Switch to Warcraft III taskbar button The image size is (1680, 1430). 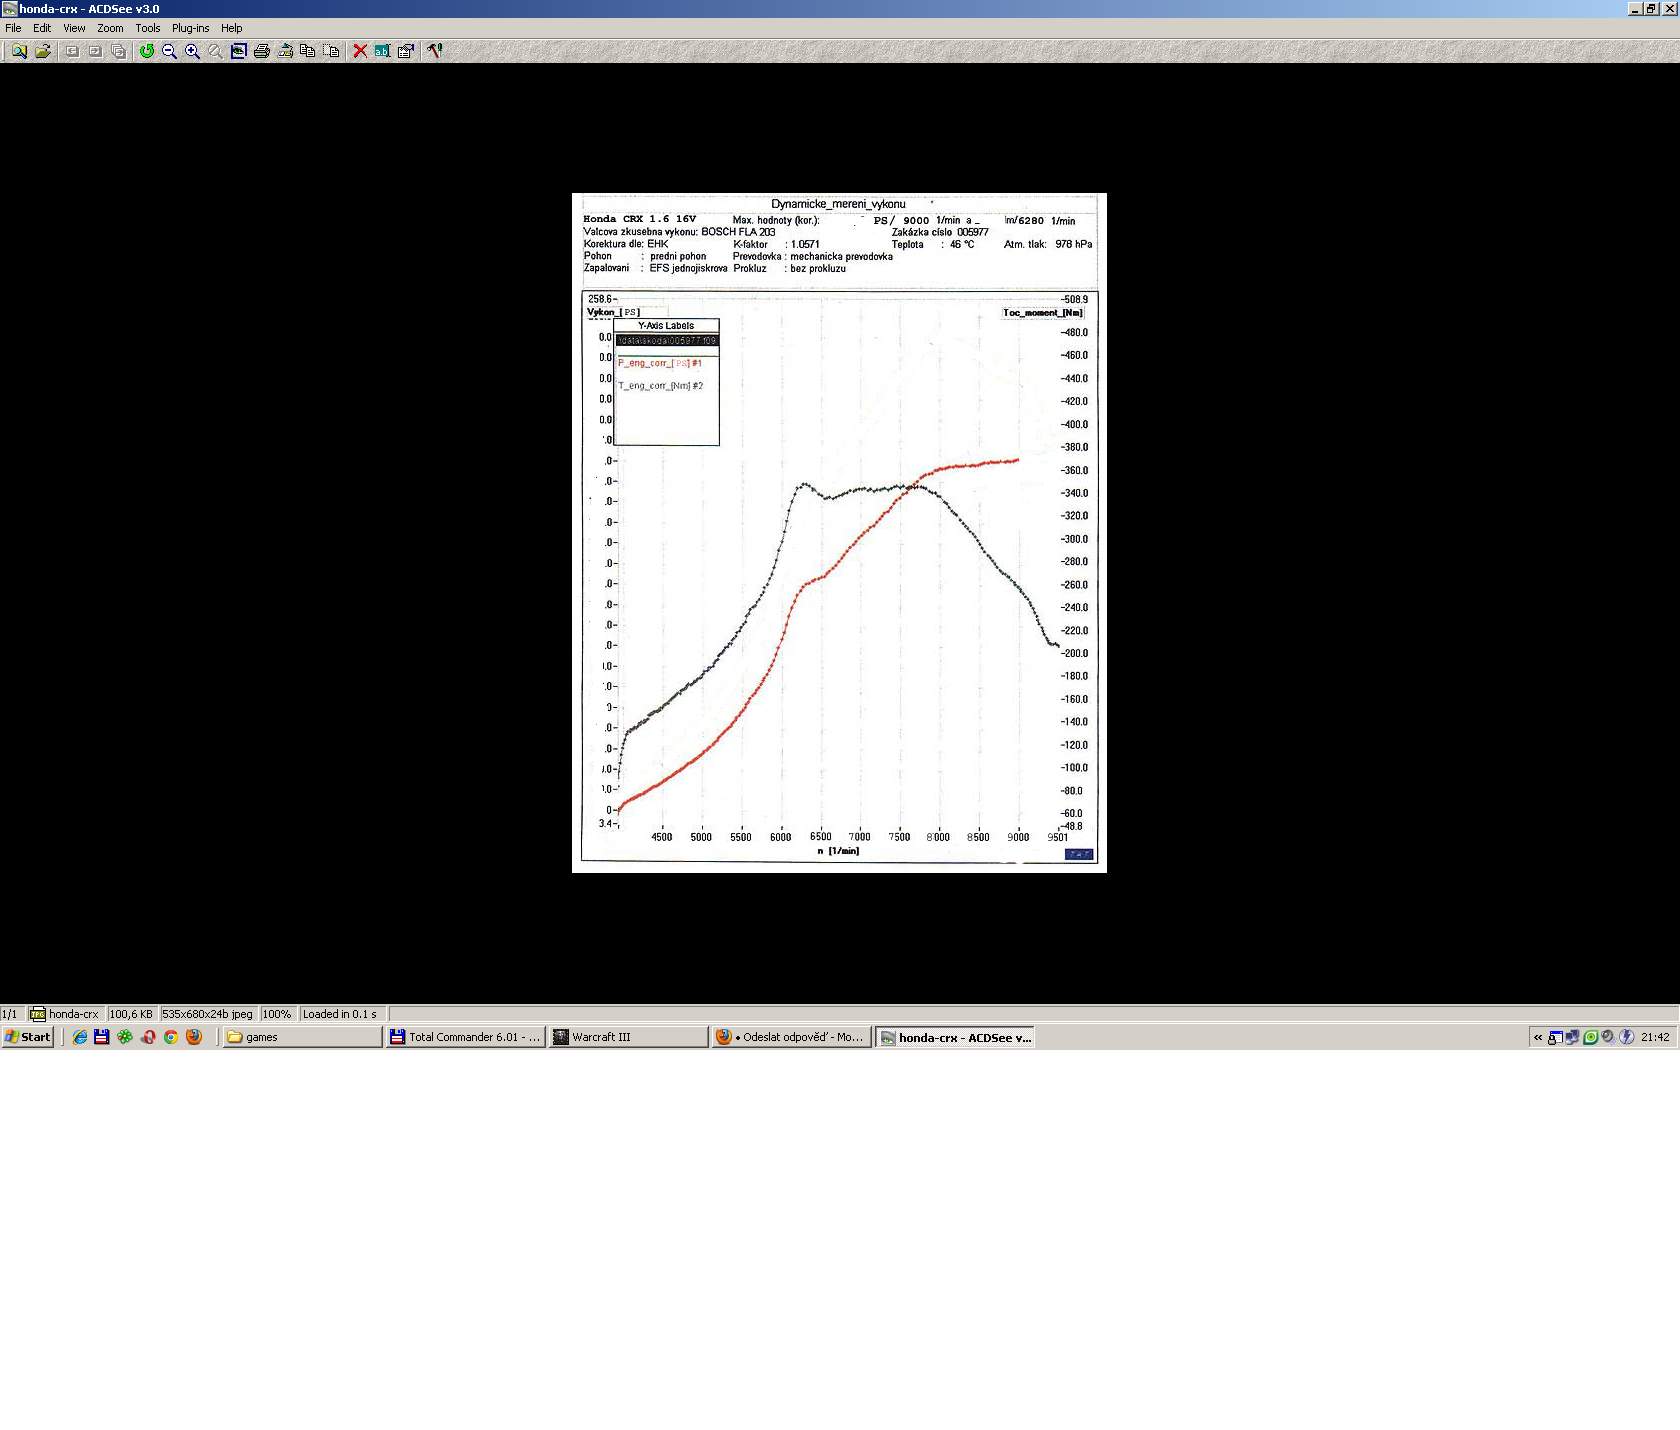[x=628, y=1037]
